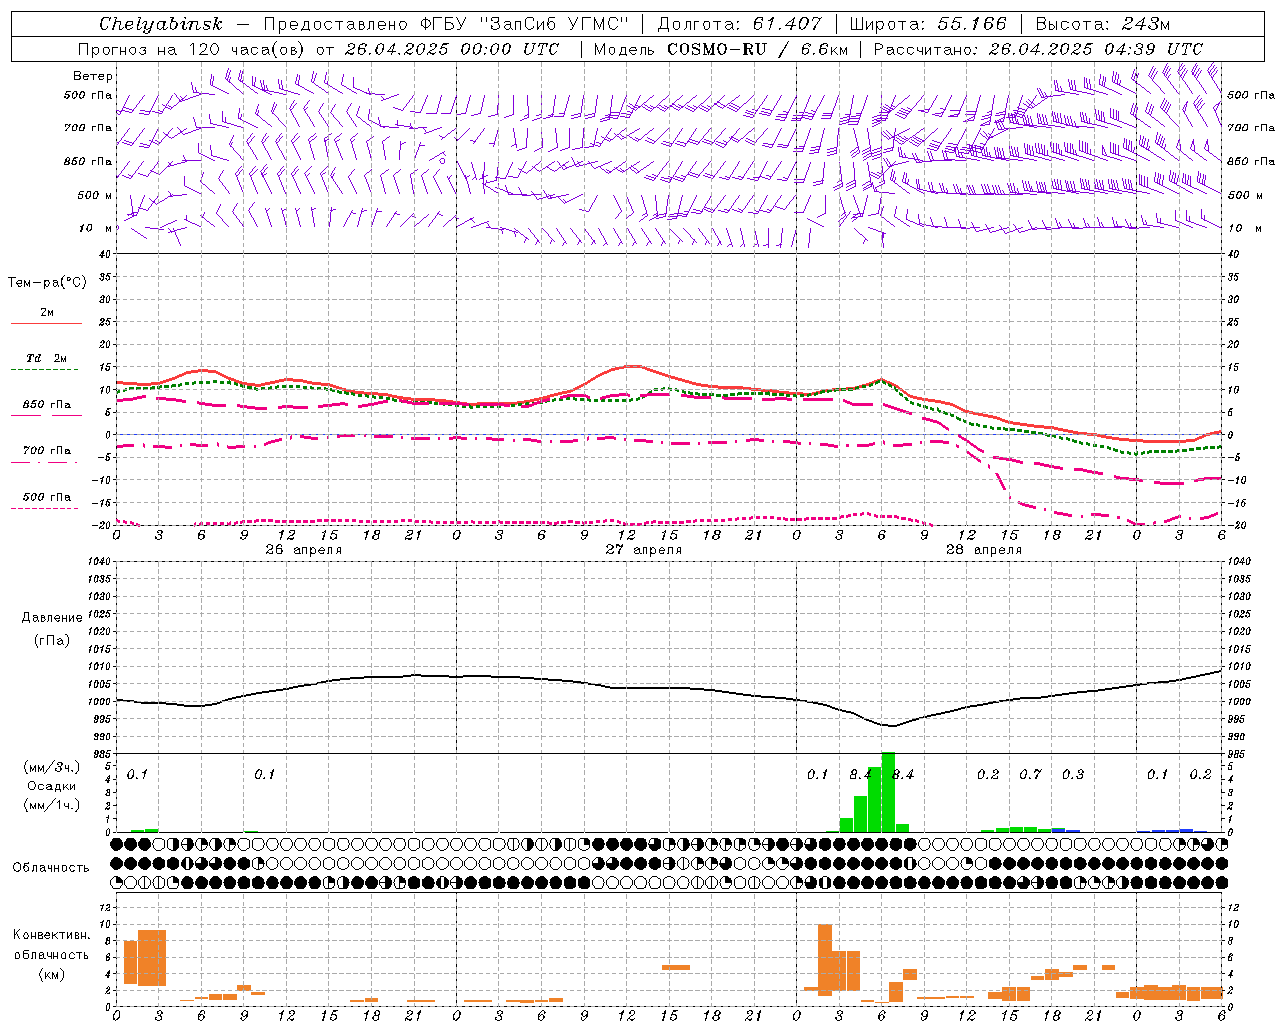Click the "700 гПа" entry in temperature legend
This screenshot has height=1024, width=1280.
pyautogui.click(x=47, y=451)
